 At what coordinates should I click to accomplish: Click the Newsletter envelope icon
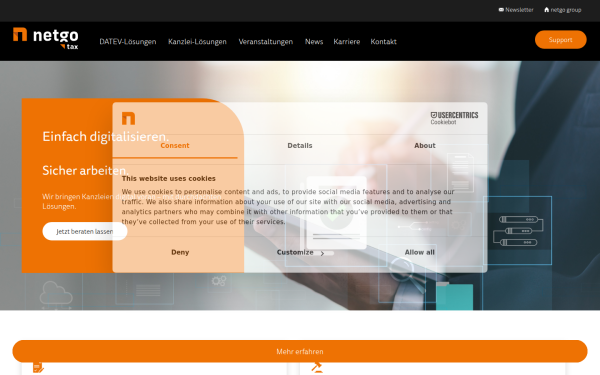coord(501,10)
